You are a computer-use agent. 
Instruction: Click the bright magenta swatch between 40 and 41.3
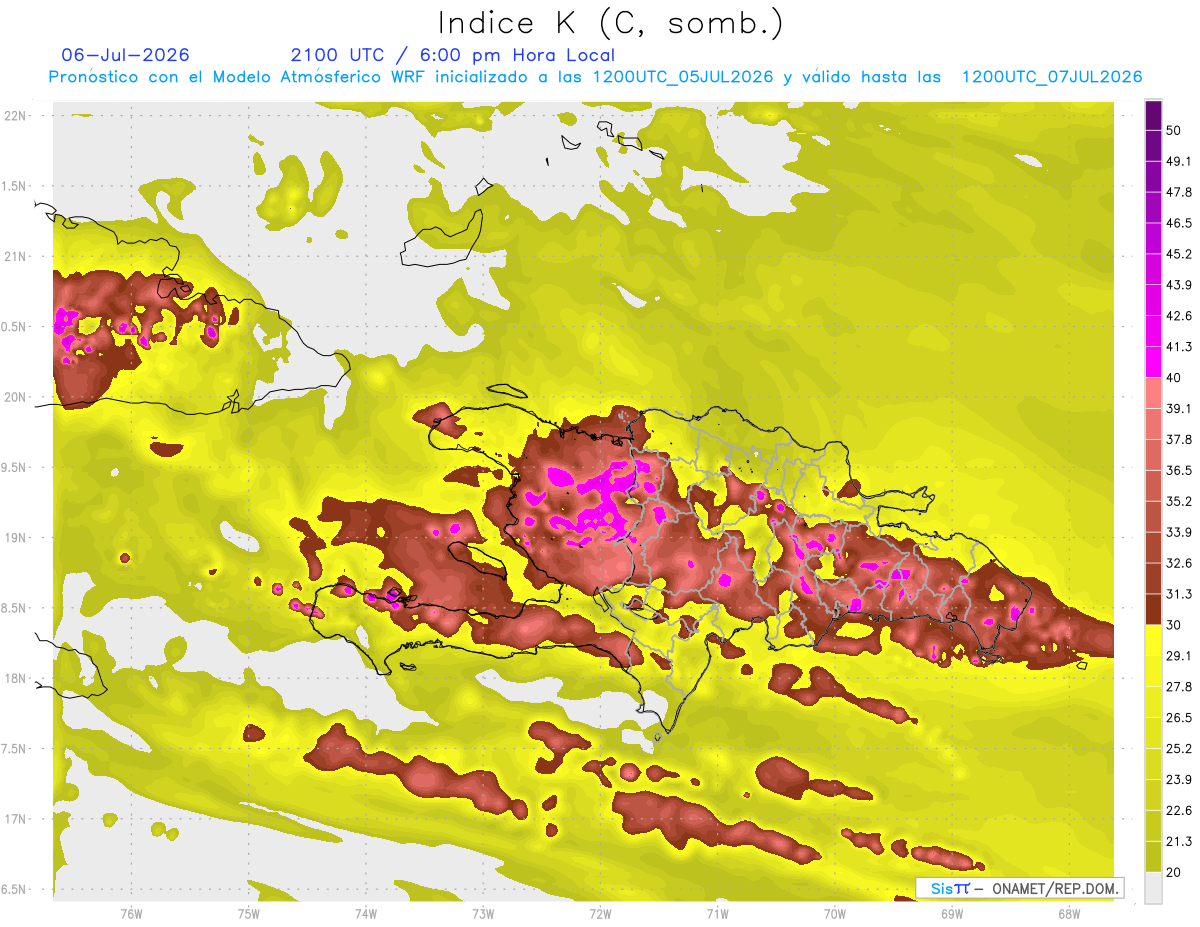[x=1153, y=361]
